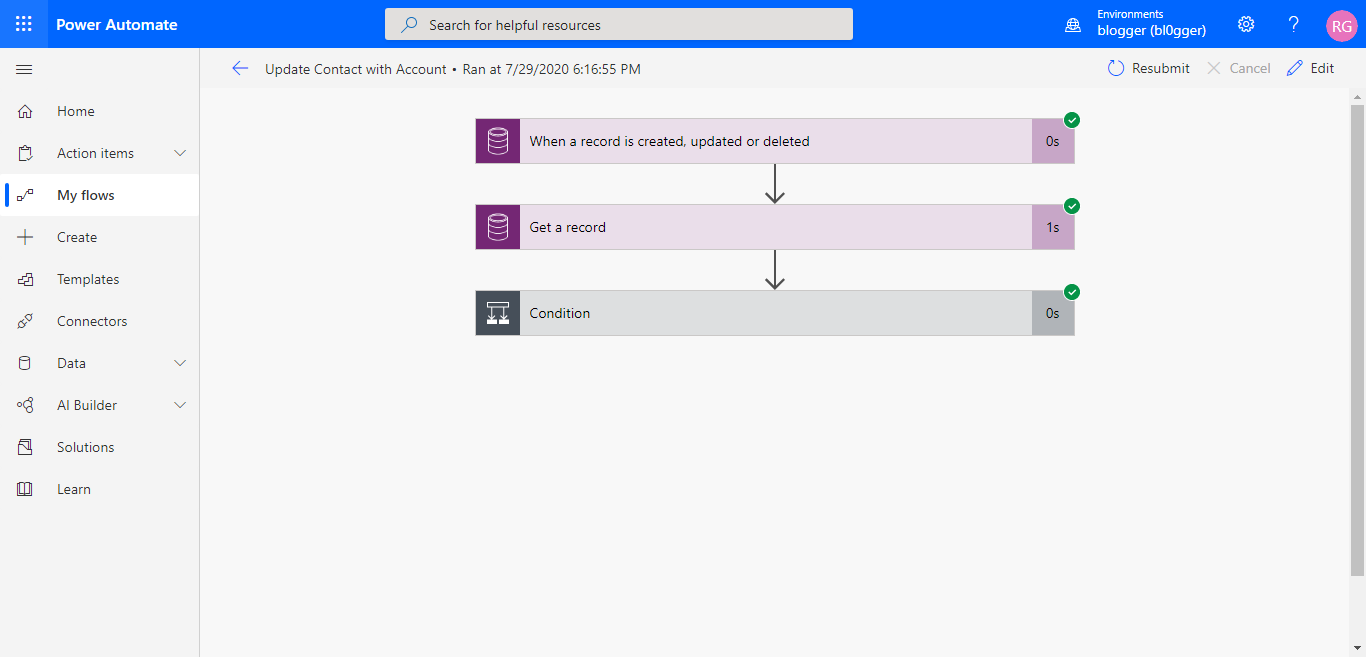Select the Create plus icon
Viewport: 1366px width, 657px height.
(x=24, y=237)
